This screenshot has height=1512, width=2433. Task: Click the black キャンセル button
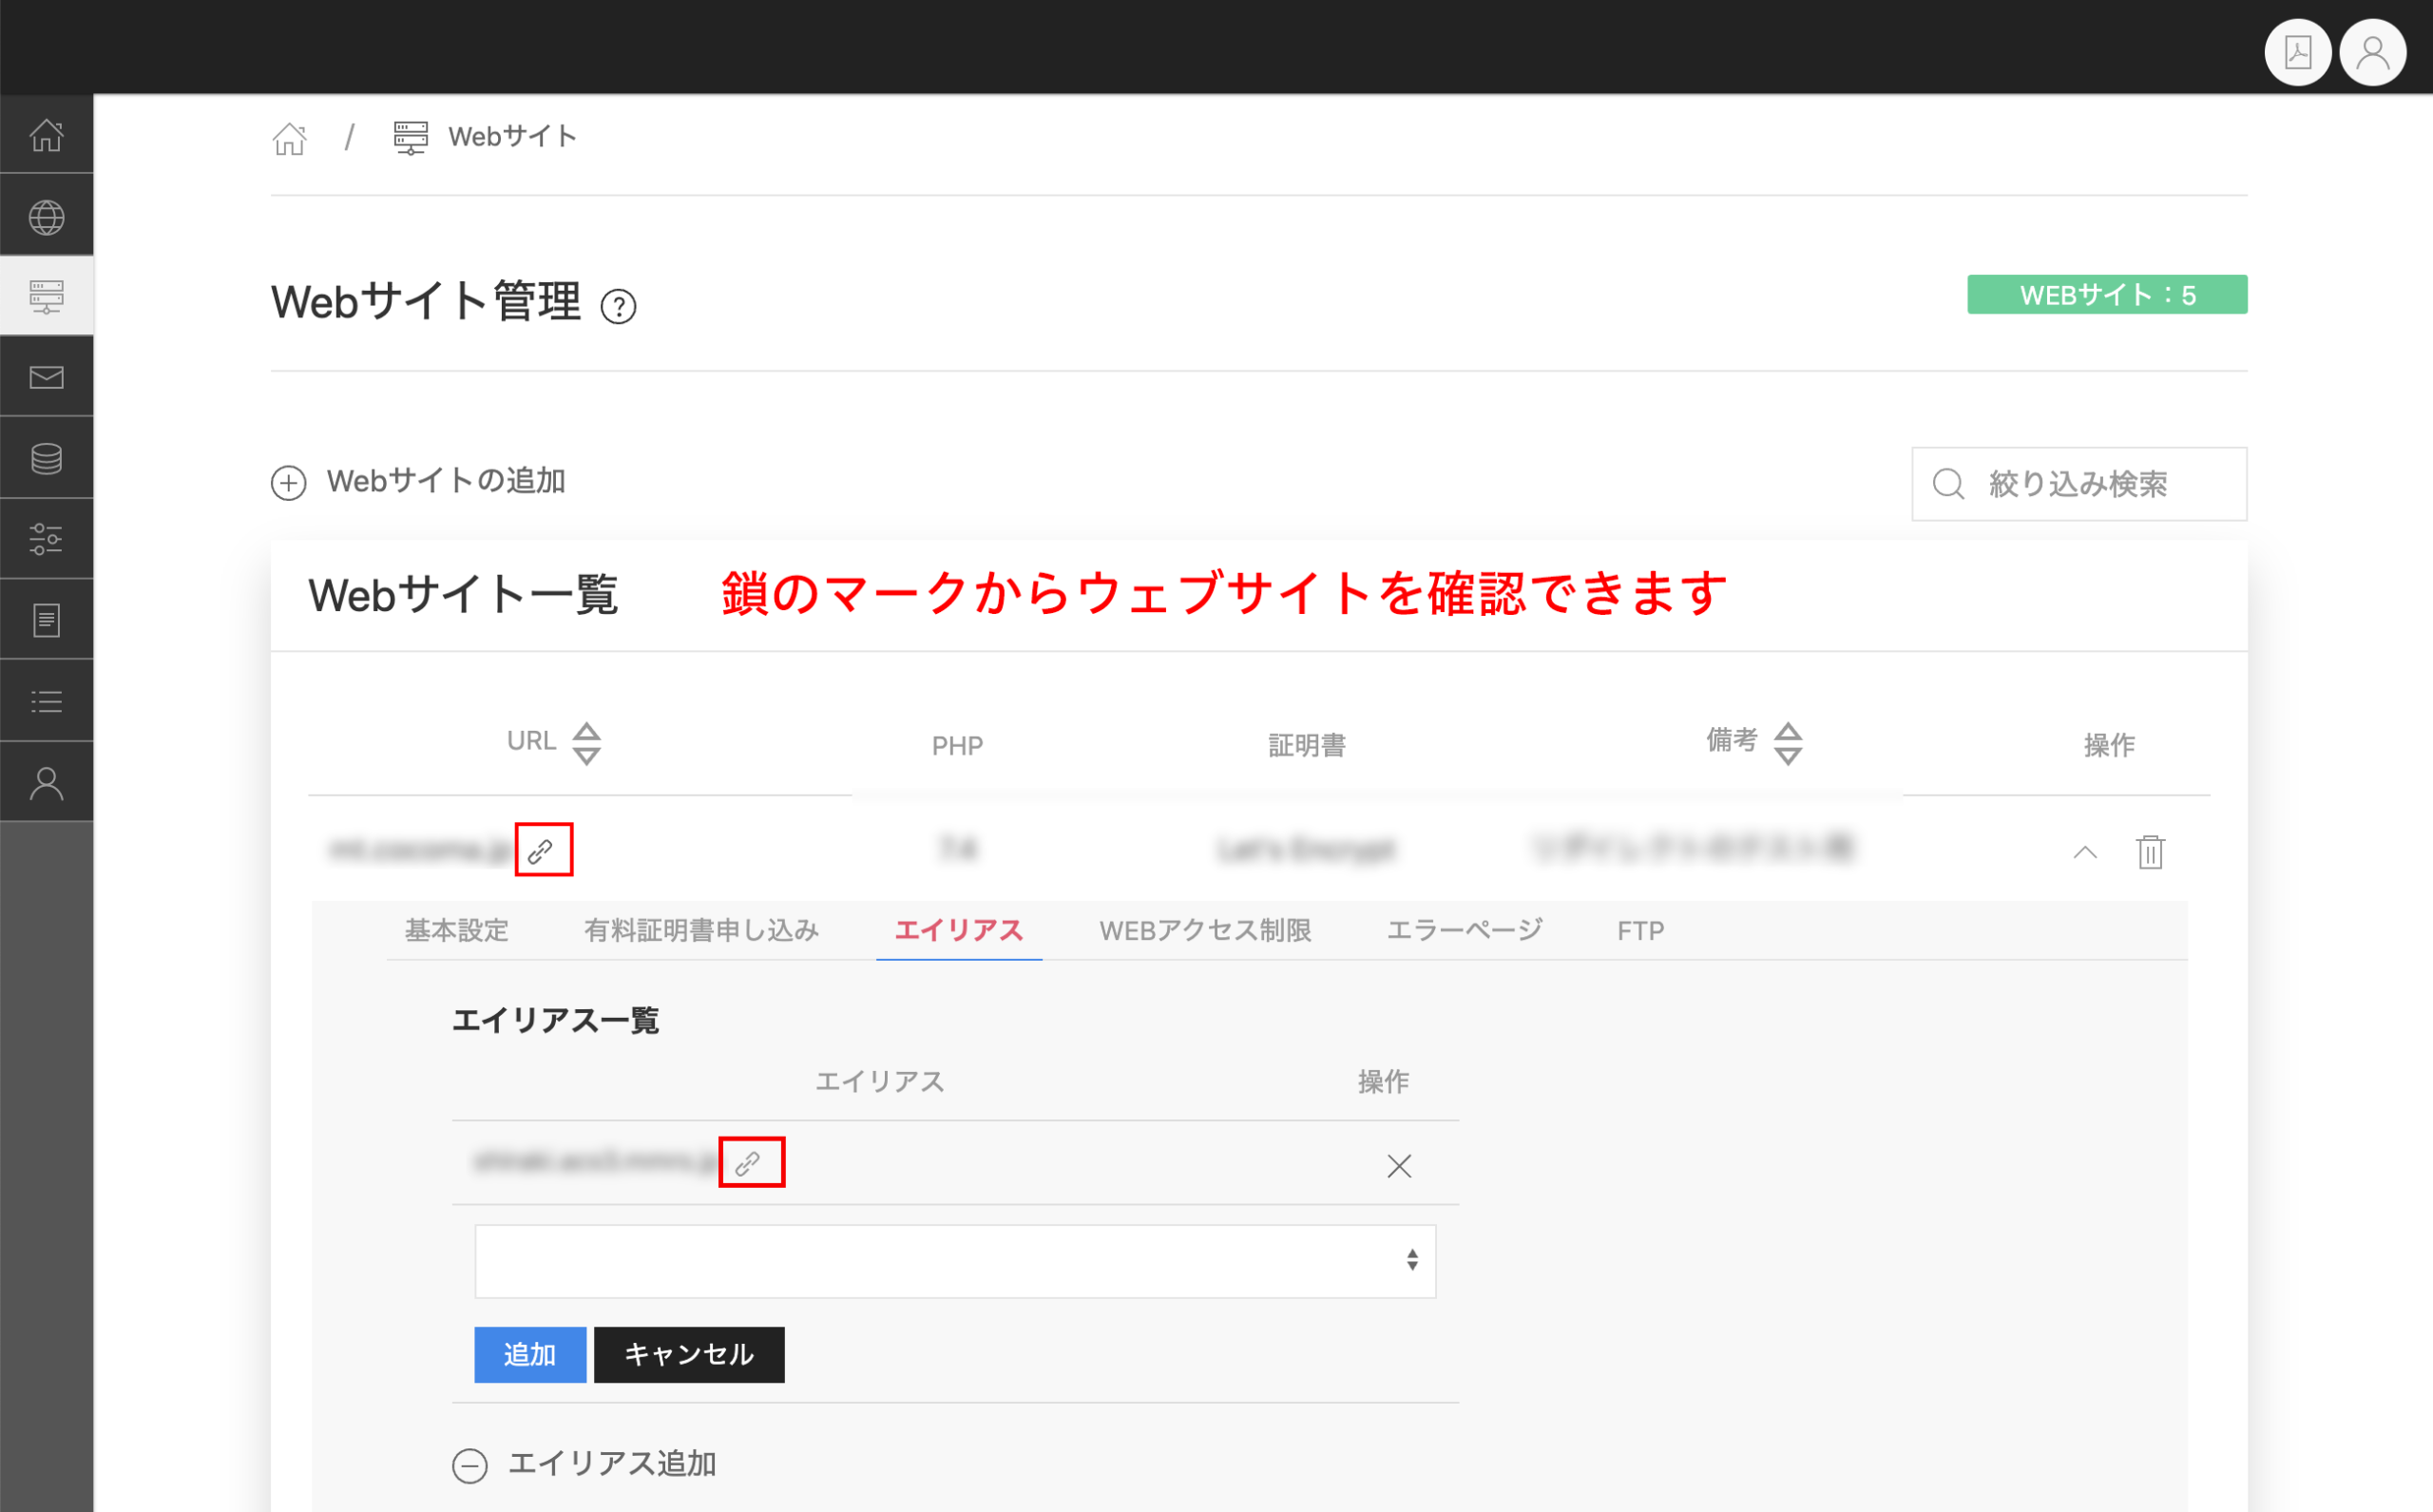(x=689, y=1354)
